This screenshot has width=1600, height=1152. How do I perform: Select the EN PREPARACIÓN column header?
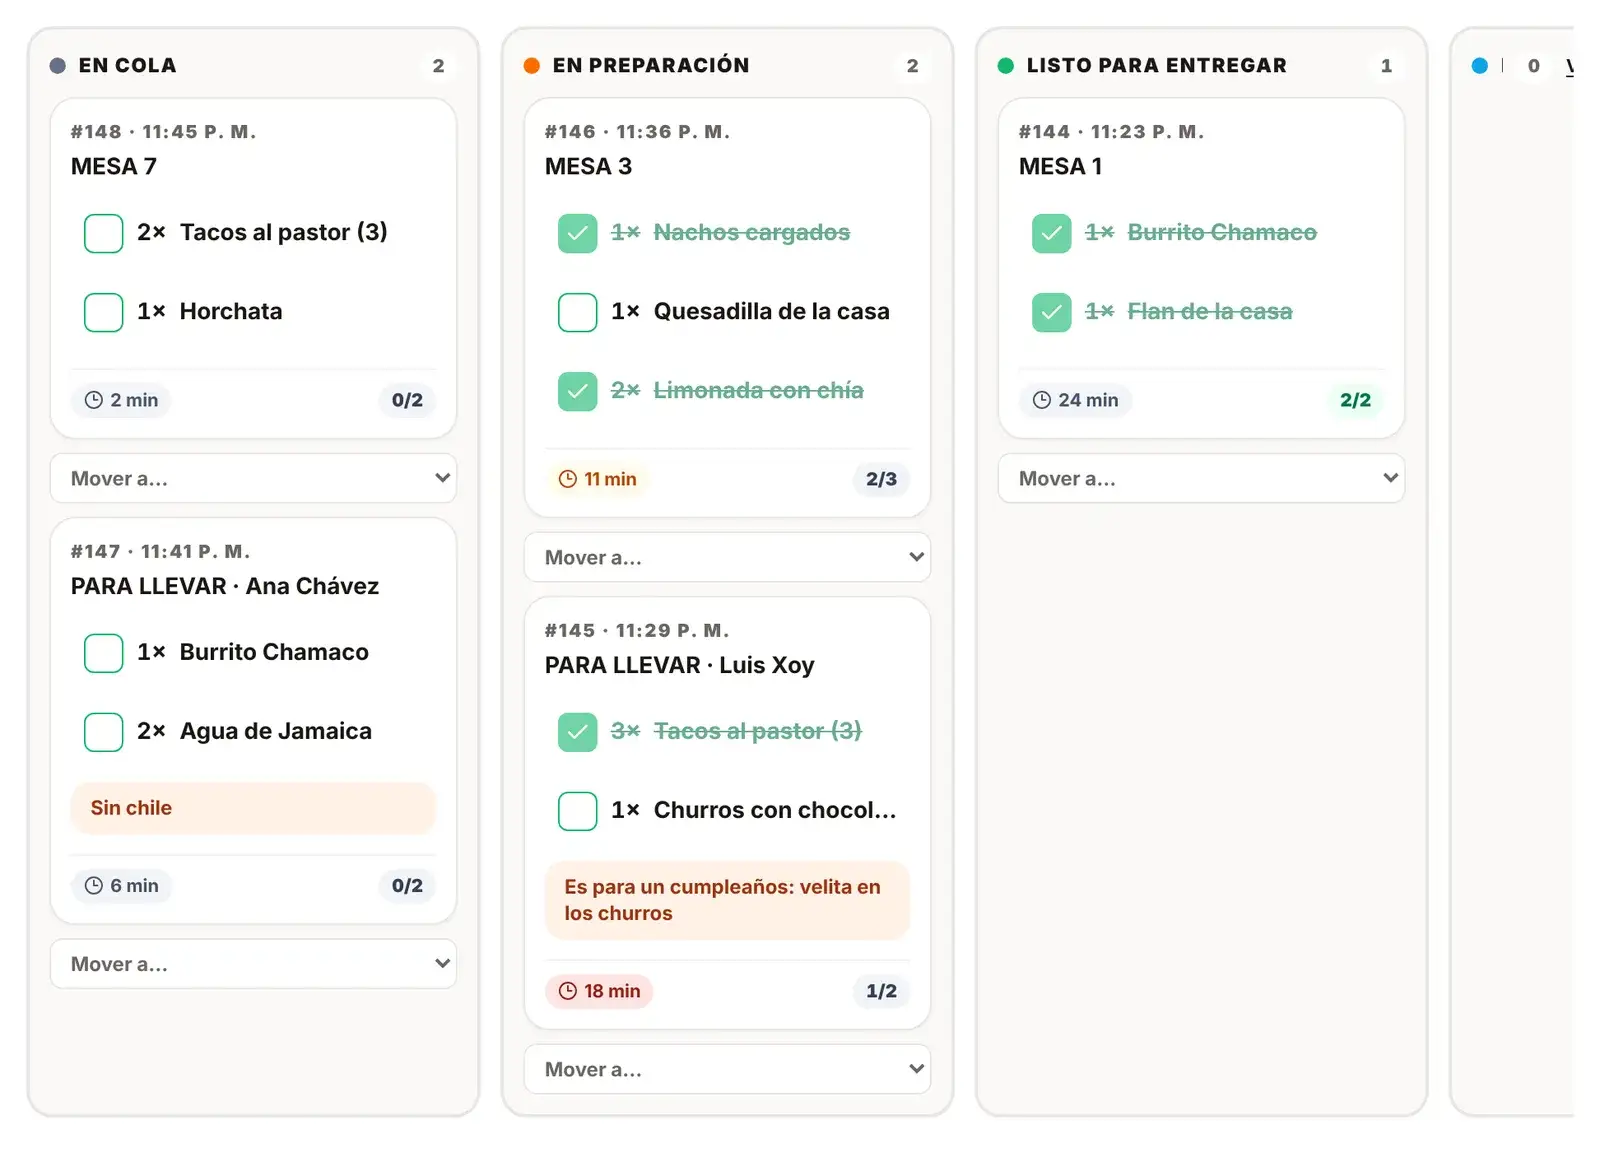pyautogui.click(x=651, y=66)
